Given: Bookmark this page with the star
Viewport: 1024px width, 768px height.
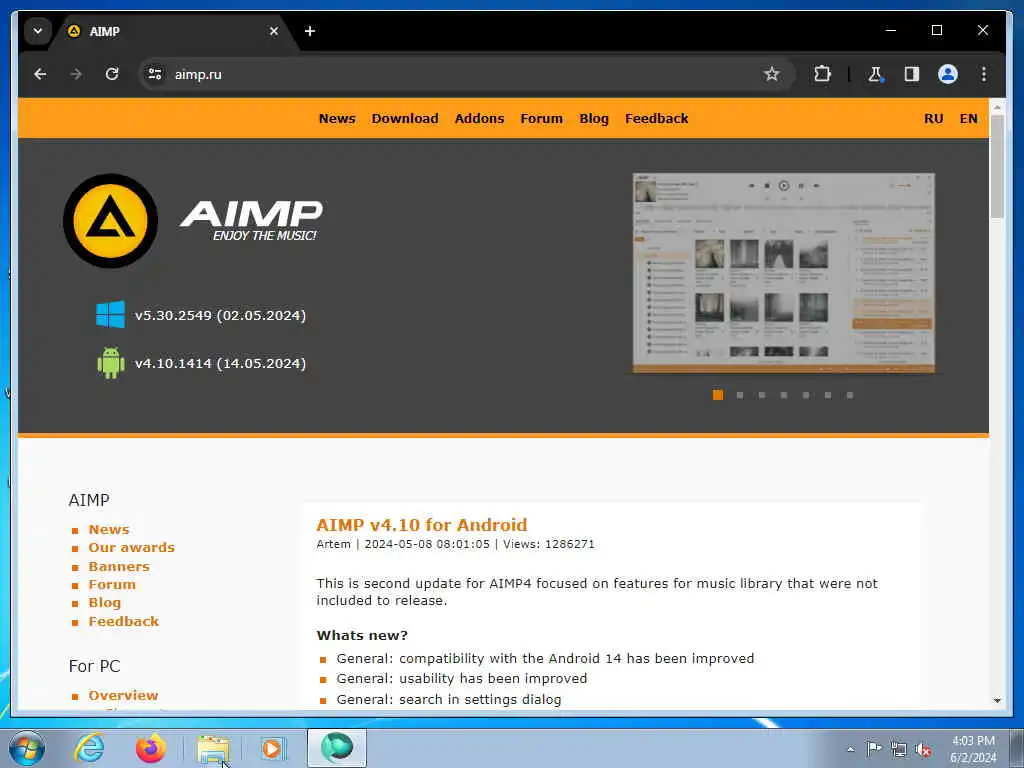Looking at the screenshot, I should point(771,74).
